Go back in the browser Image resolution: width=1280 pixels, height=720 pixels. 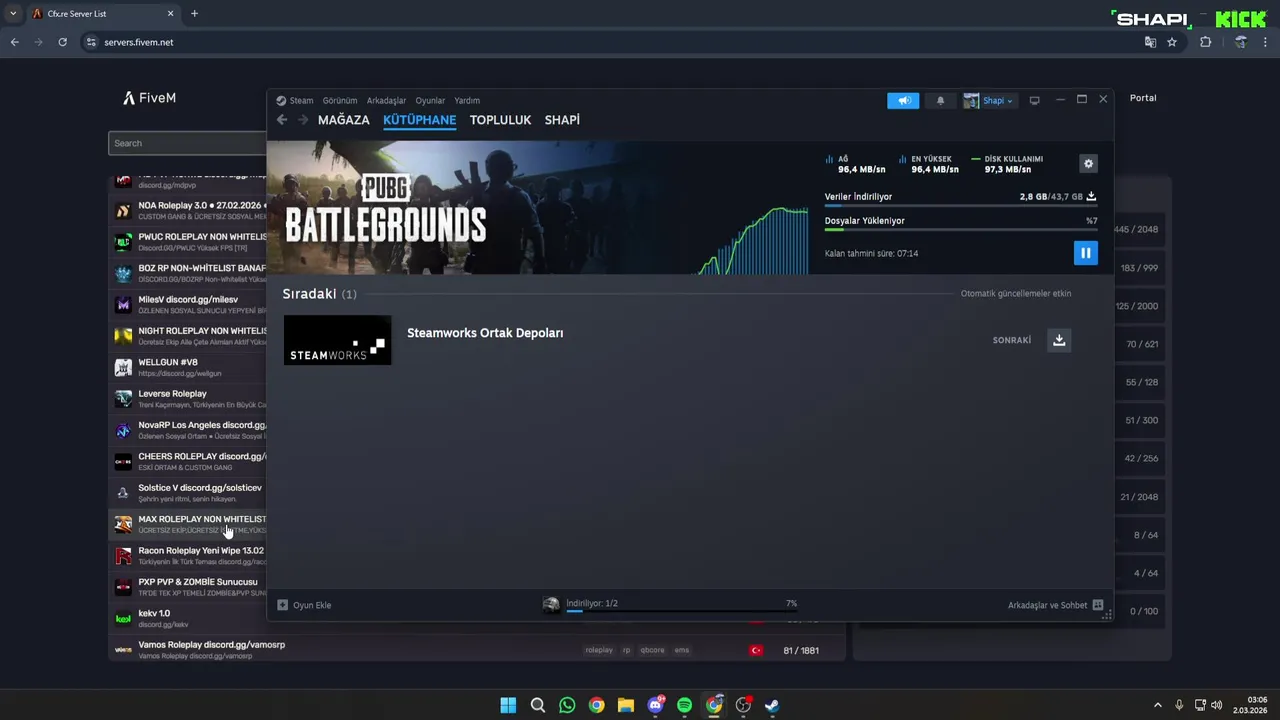[14, 42]
